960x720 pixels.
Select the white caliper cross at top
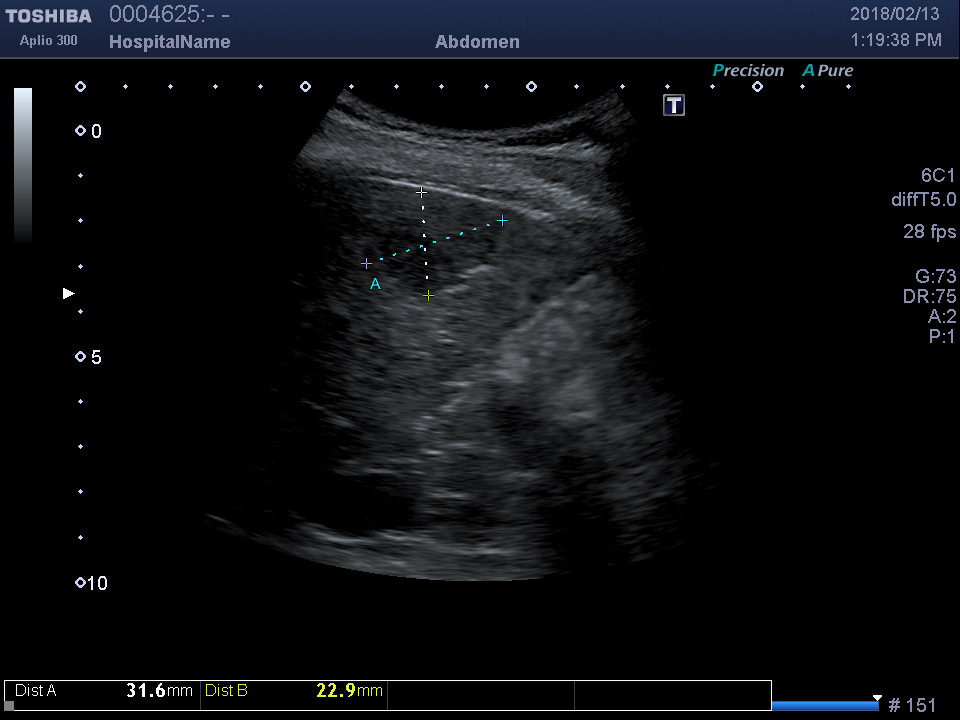tap(421, 191)
